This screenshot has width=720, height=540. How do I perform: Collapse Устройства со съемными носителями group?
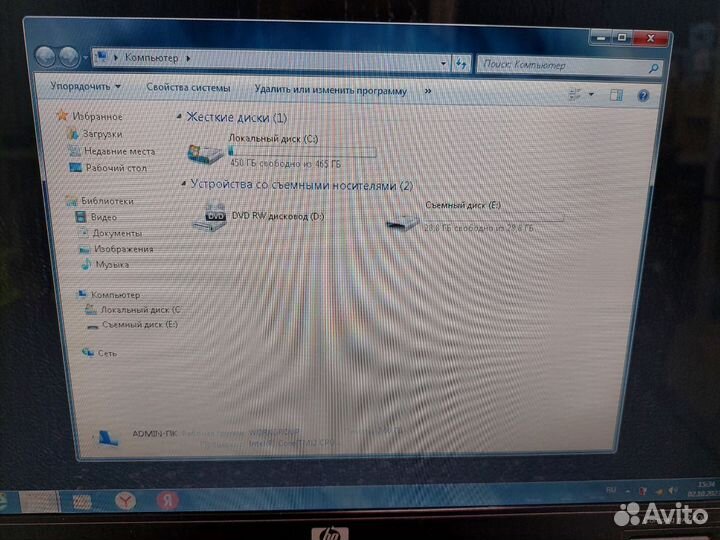[x=184, y=184]
